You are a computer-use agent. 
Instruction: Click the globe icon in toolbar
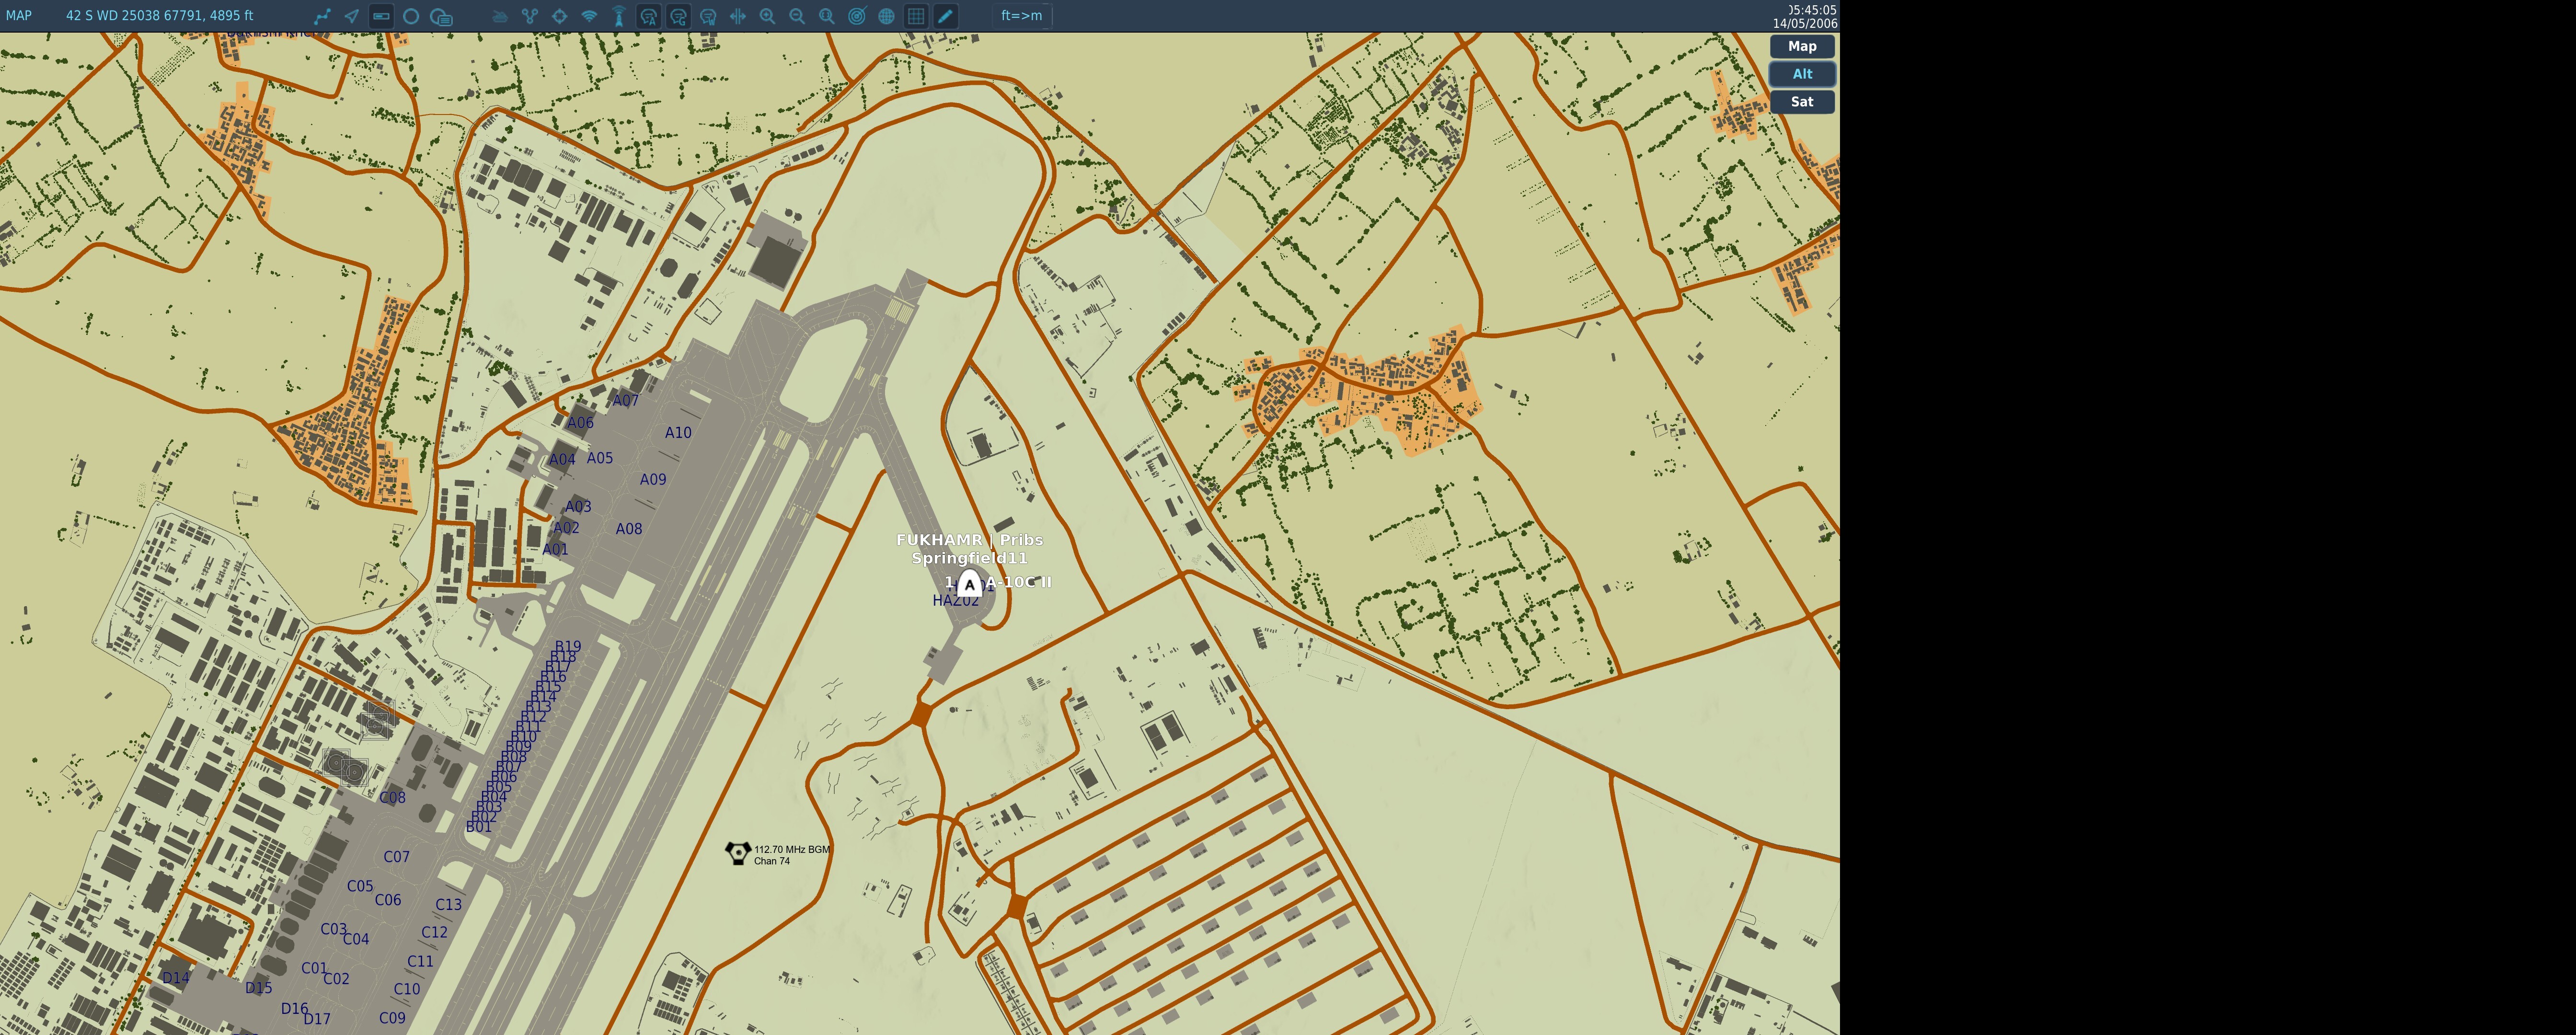[x=886, y=16]
